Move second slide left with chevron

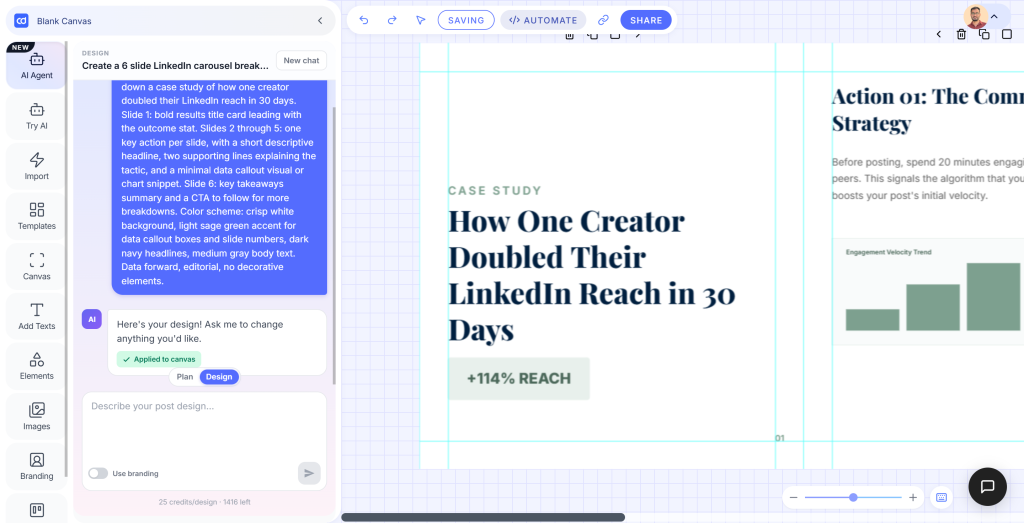938,34
